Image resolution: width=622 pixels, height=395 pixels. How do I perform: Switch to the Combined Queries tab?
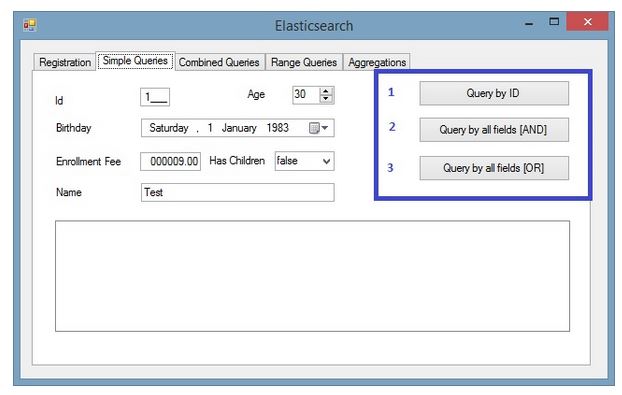click(x=219, y=62)
